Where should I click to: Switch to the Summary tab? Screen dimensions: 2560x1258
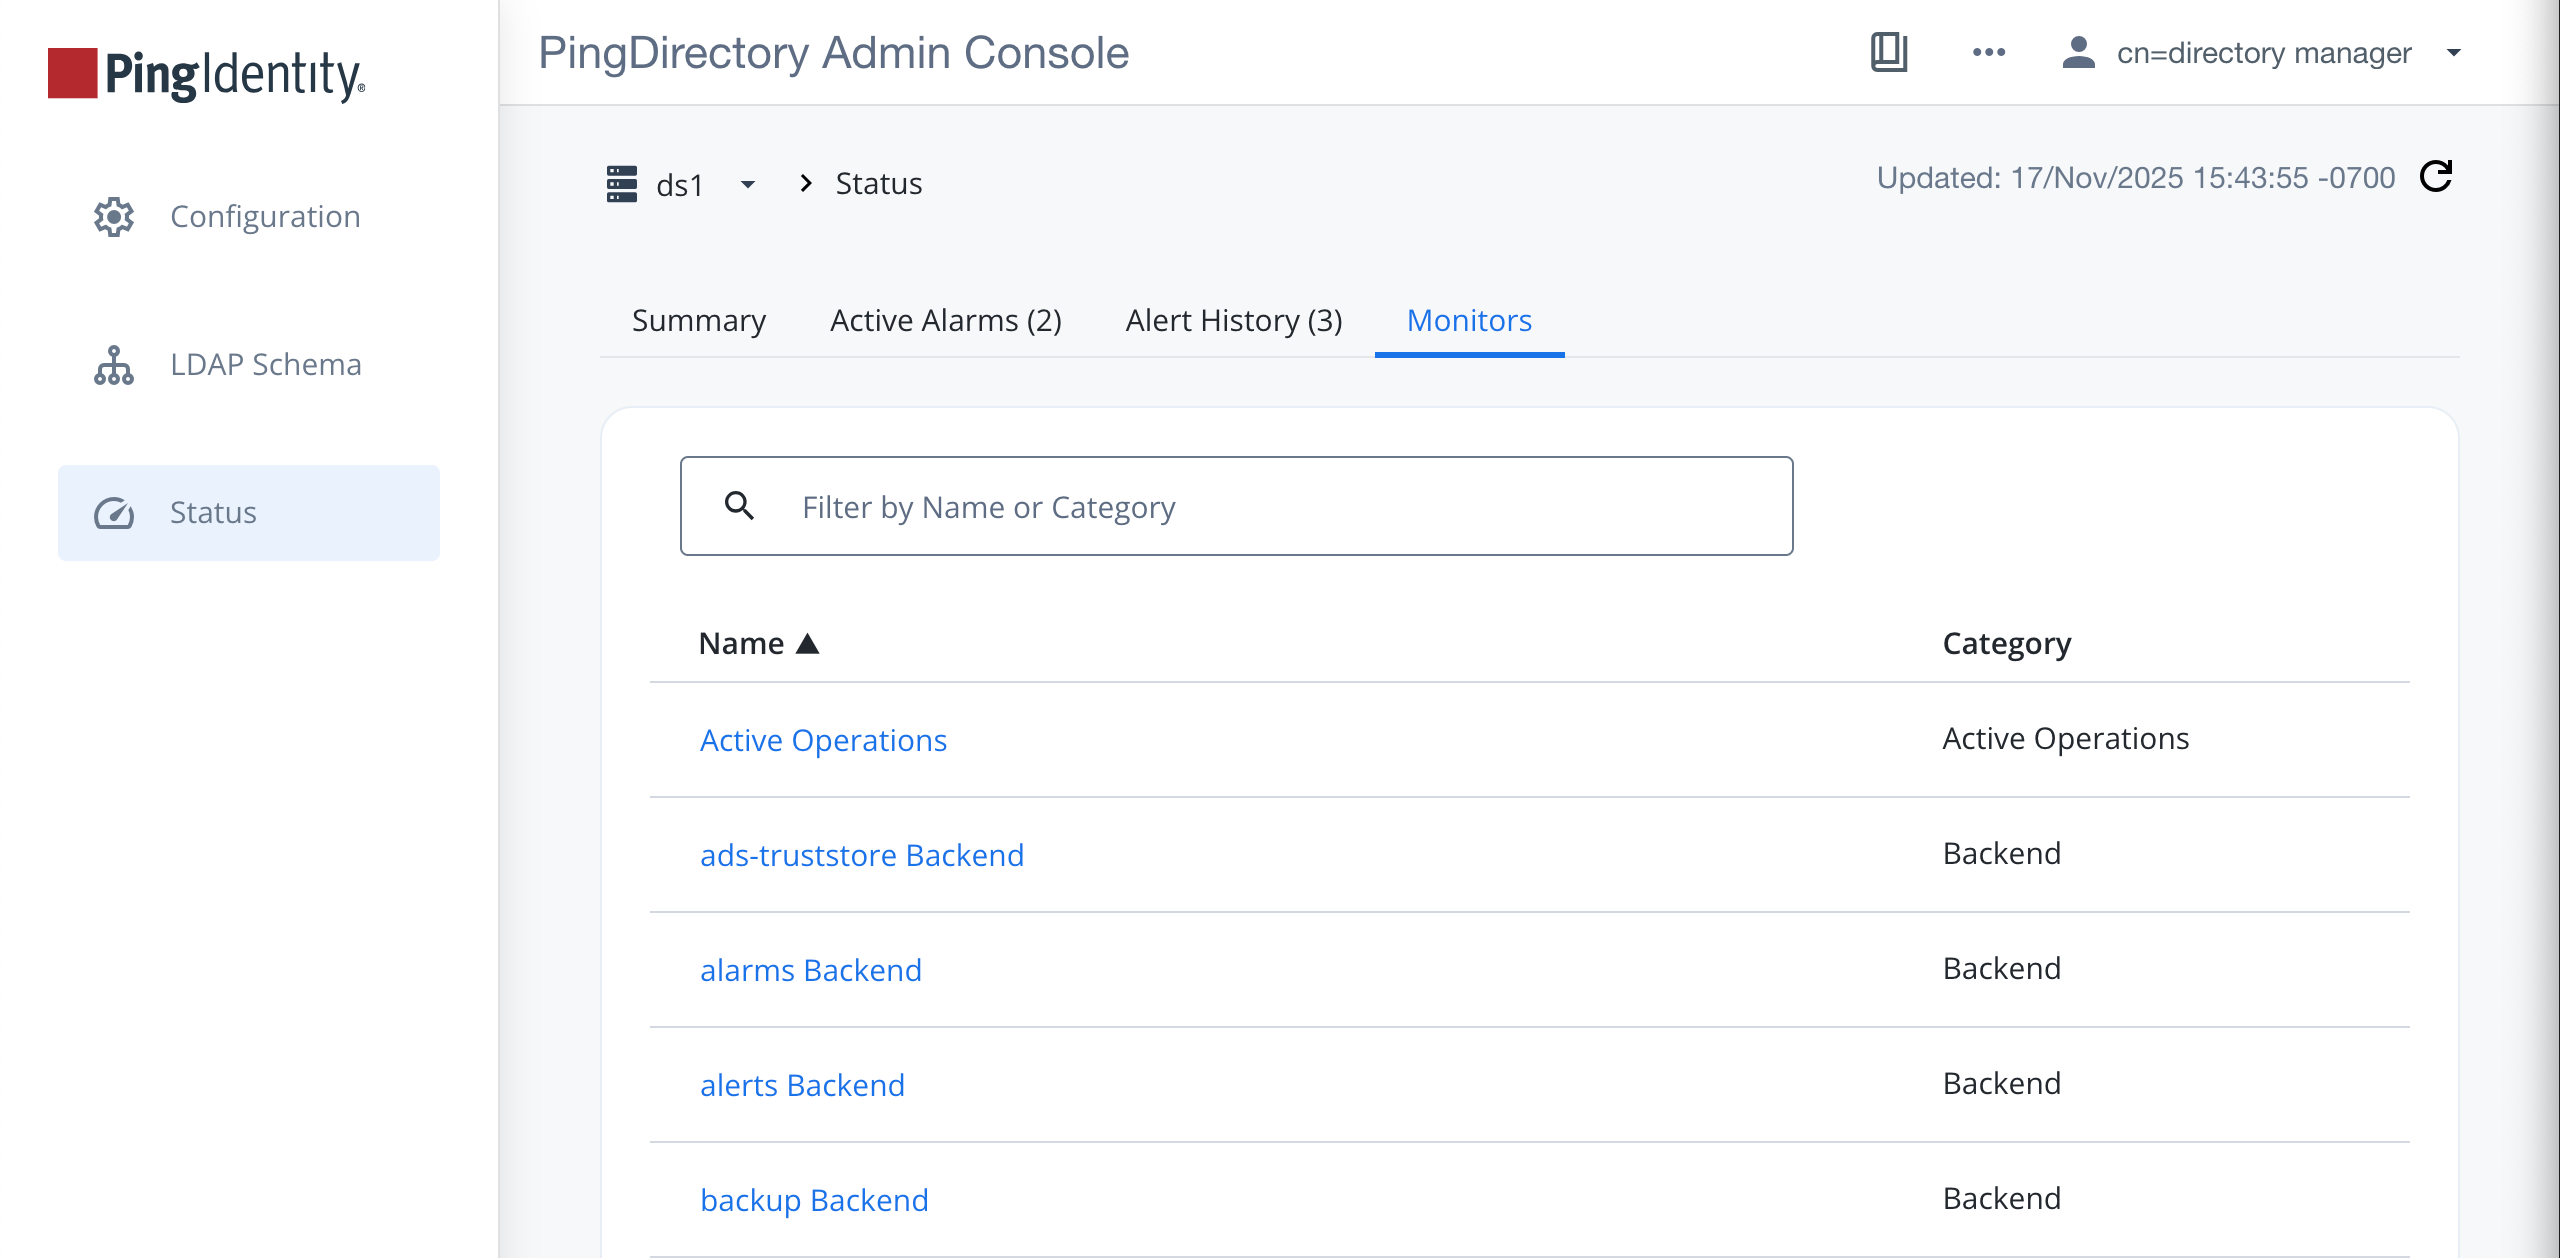click(x=697, y=320)
